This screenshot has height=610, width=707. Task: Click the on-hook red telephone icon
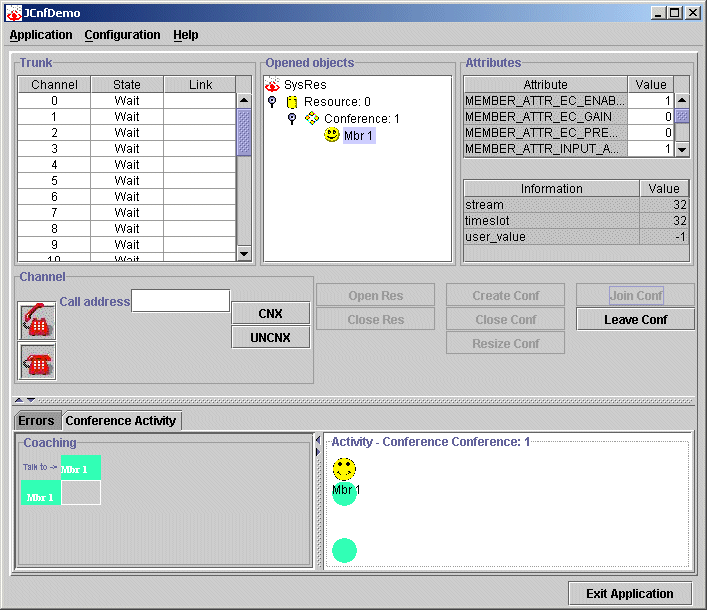click(37, 362)
